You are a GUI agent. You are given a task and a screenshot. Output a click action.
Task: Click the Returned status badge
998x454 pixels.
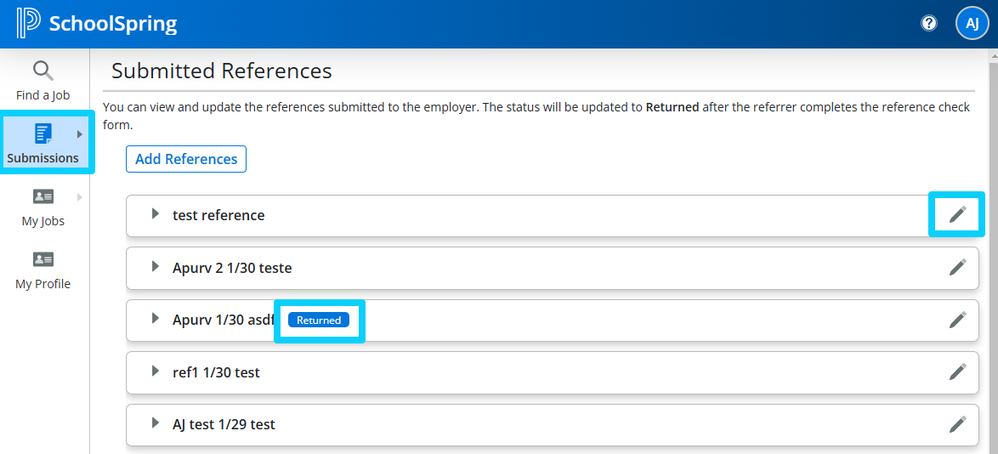pos(318,320)
